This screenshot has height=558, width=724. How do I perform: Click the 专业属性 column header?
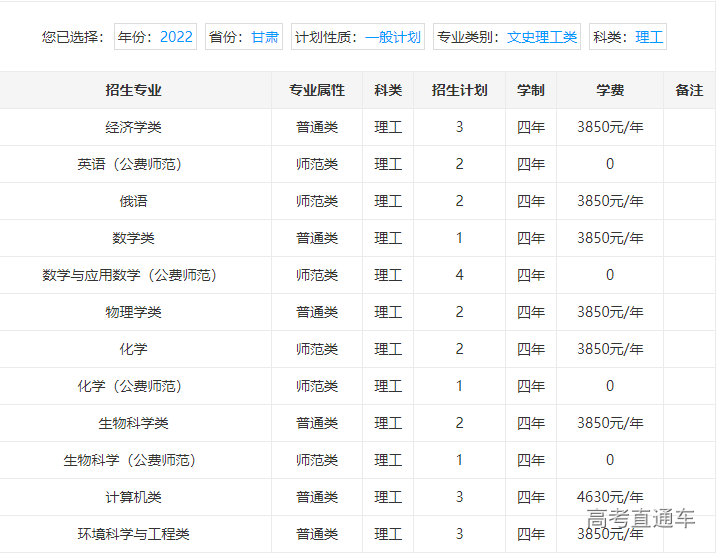tap(317, 90)
